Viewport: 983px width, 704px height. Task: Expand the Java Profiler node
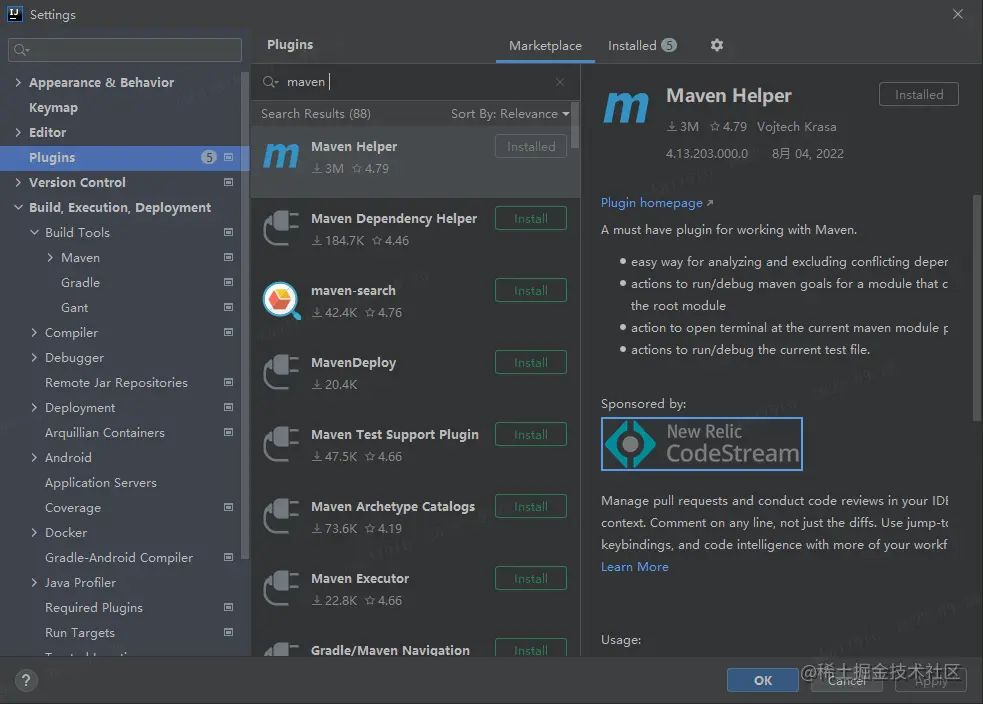[x=34, y=582]
